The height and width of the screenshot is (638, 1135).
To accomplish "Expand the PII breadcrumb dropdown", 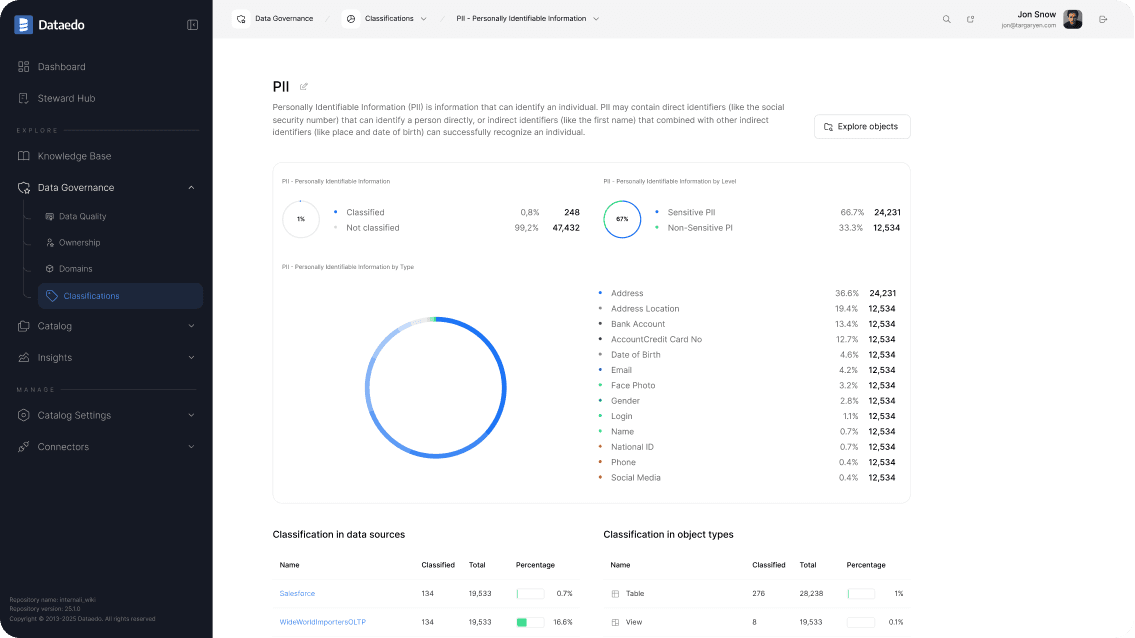I will (x=596, y=18).
